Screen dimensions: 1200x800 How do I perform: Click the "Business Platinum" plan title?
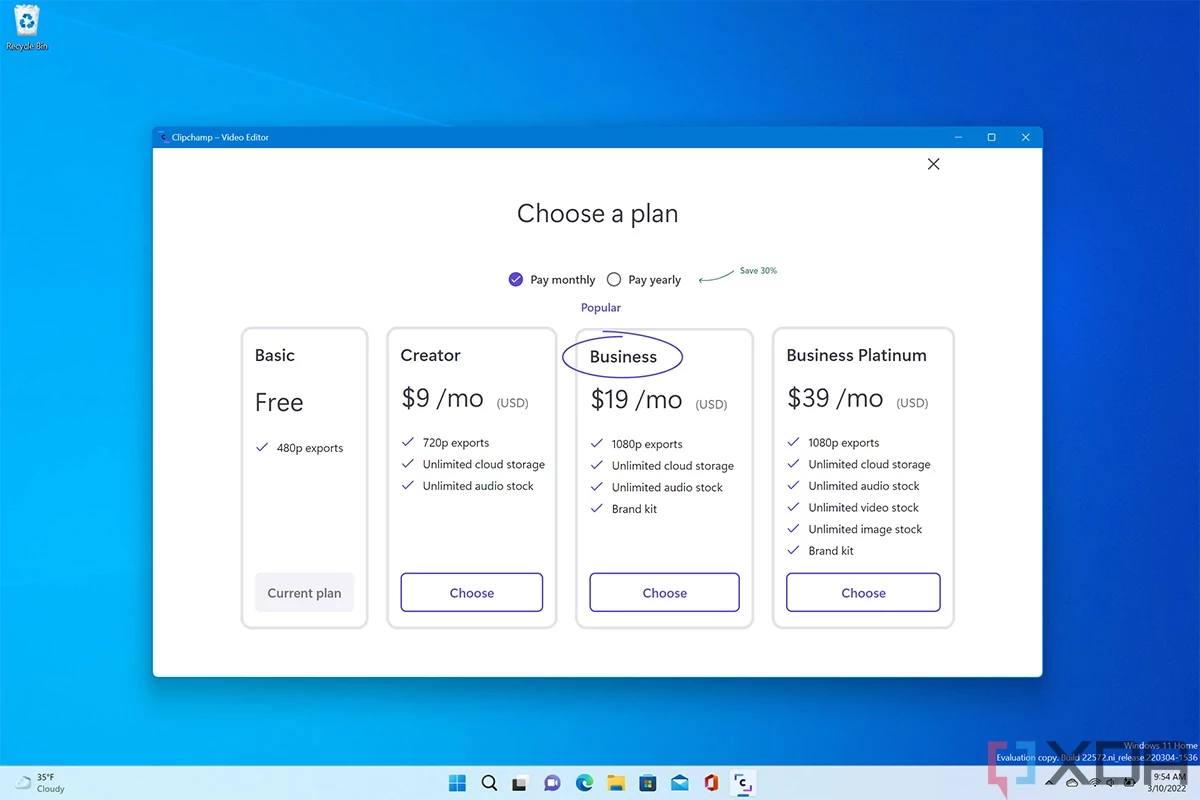pyautogui.click(x=856, y=355)
